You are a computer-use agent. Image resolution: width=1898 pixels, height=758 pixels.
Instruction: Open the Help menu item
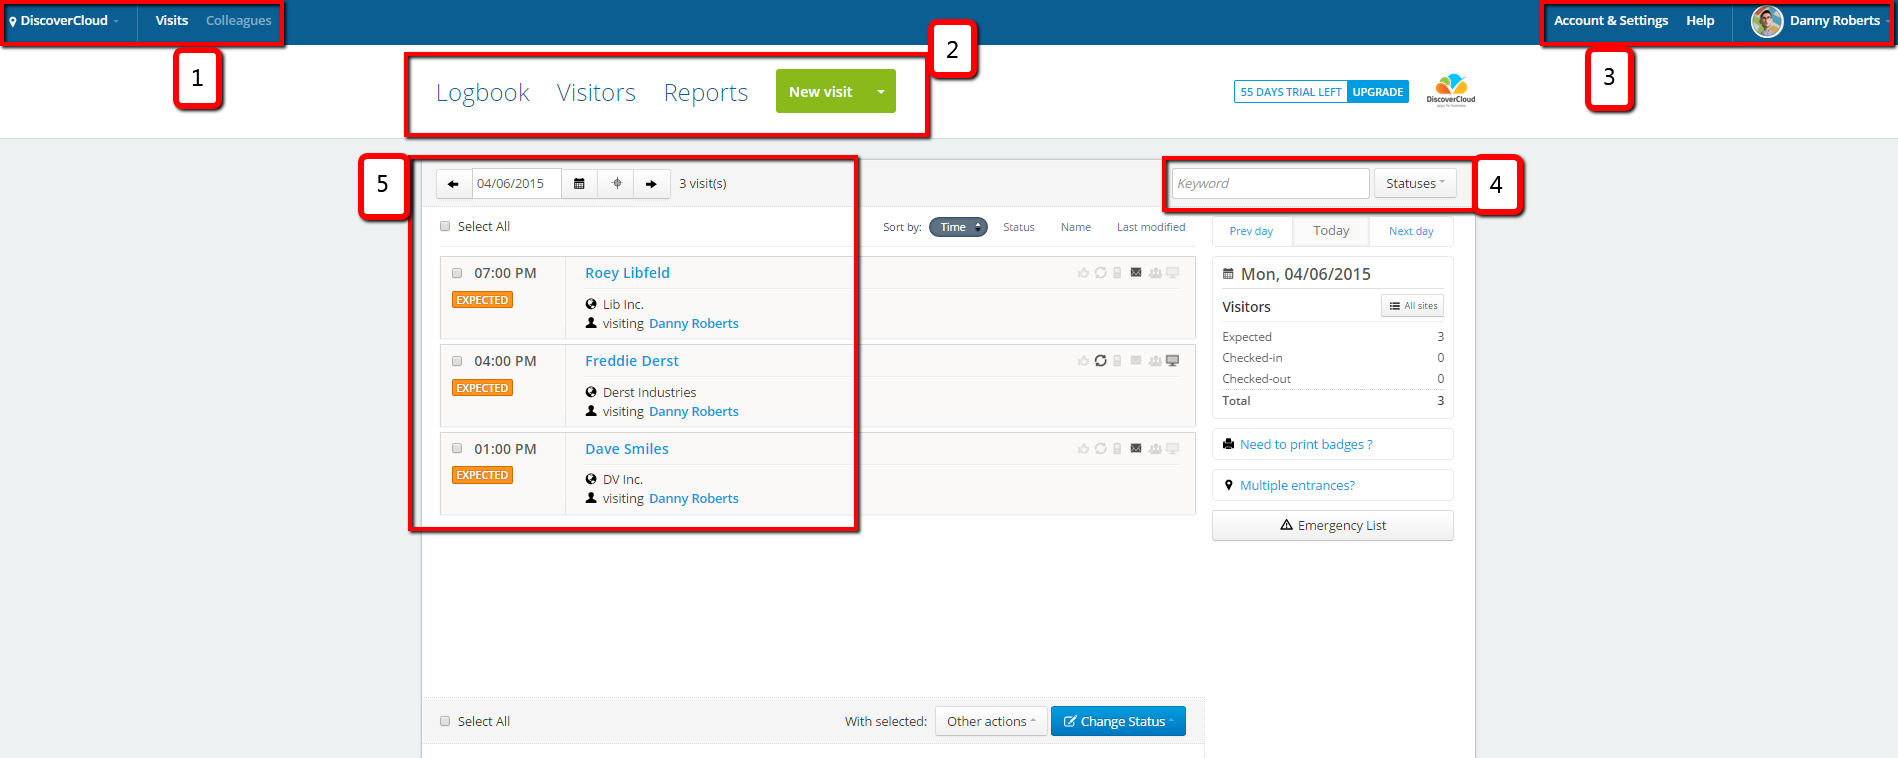pos(1700,21)
